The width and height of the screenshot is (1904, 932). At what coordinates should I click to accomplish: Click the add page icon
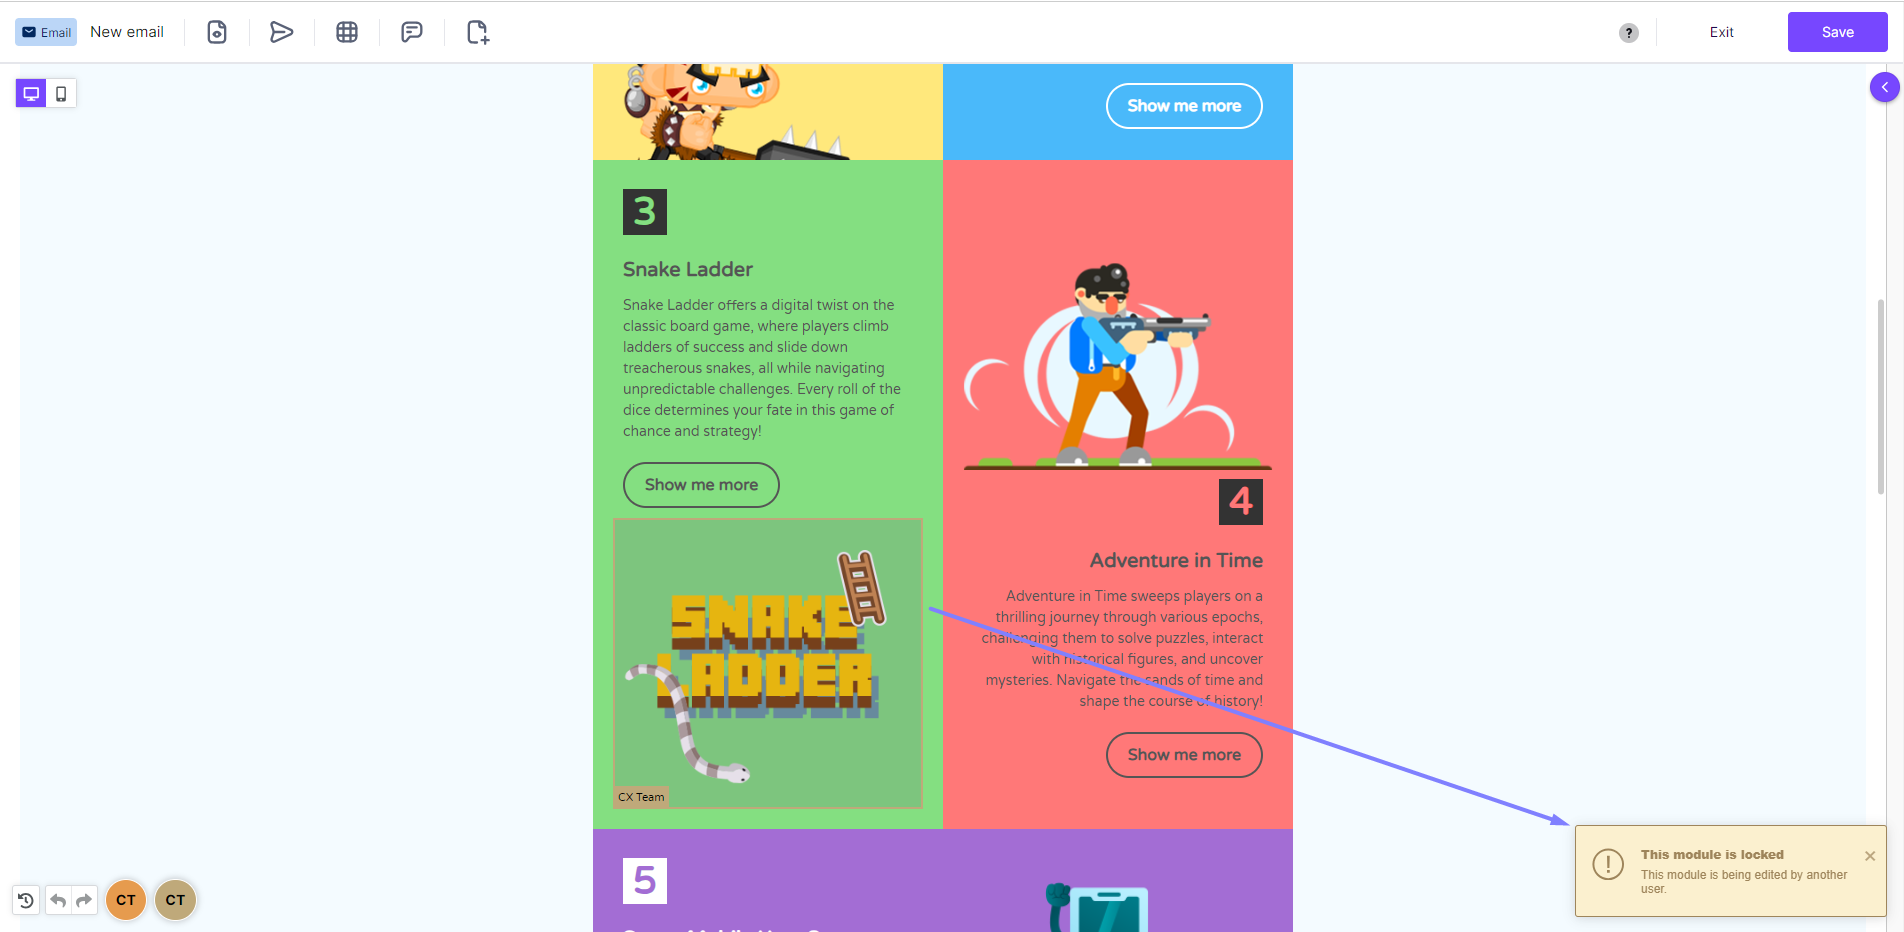[x=478, y=32]
